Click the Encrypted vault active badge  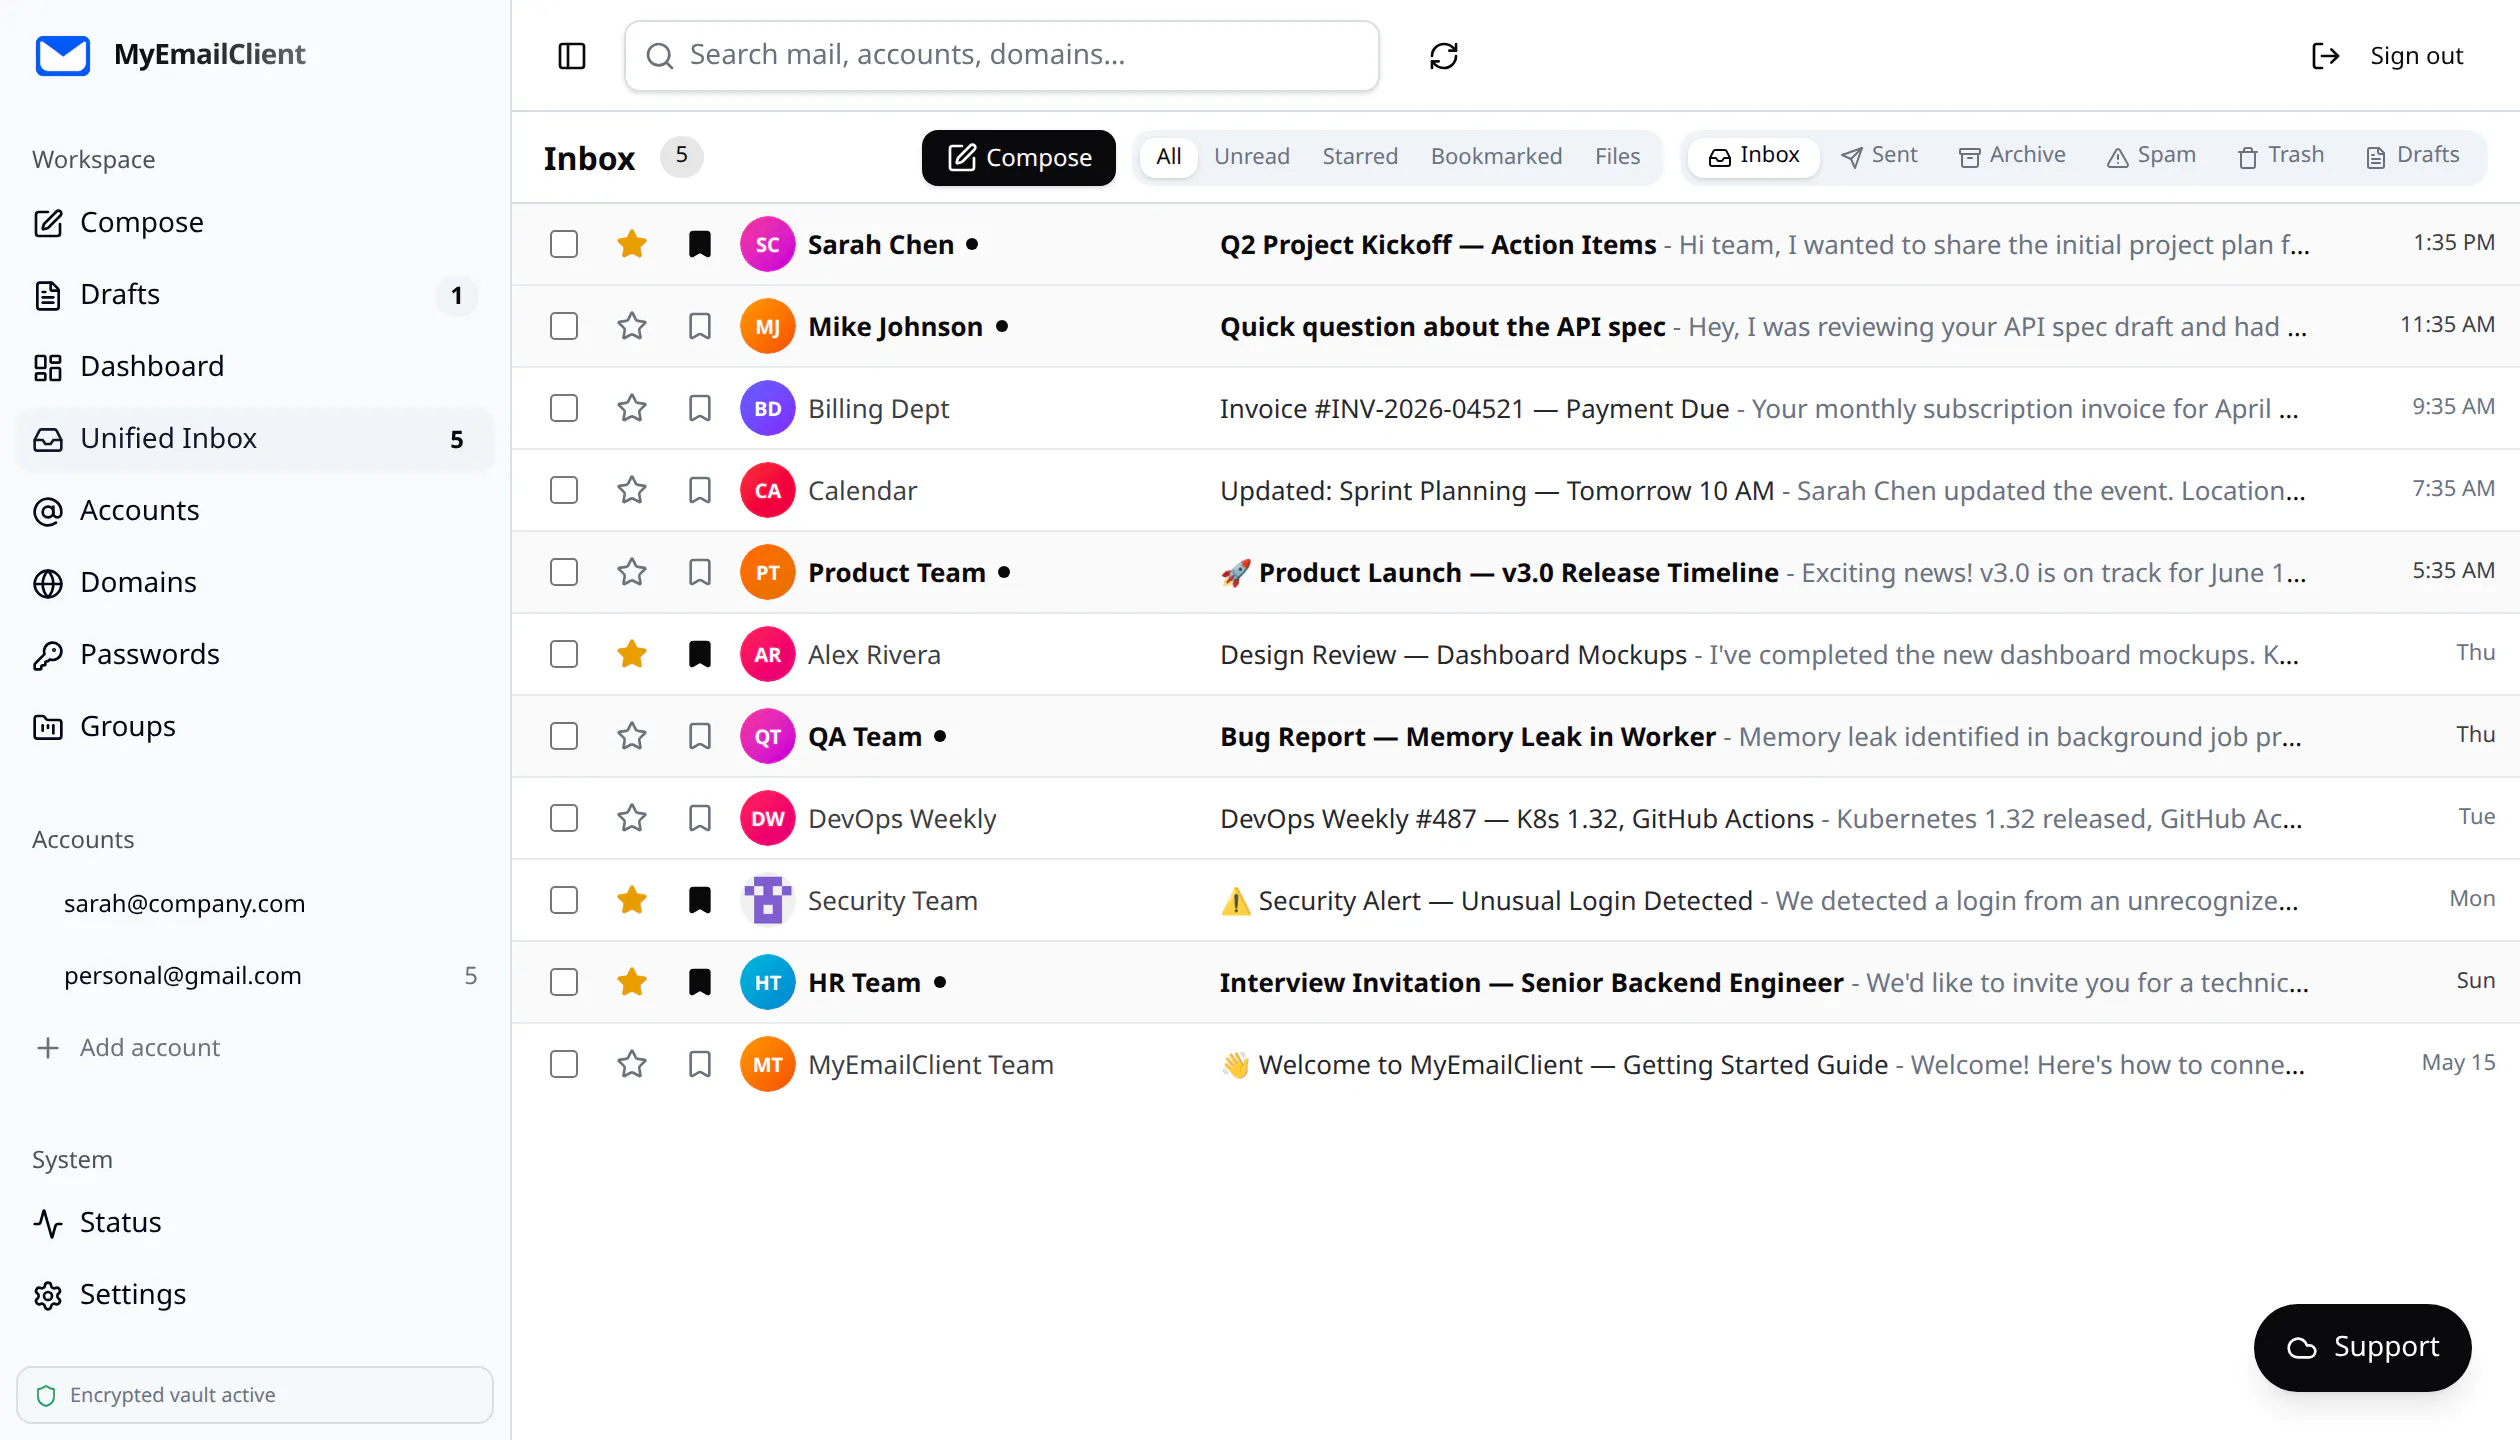[254, 1395]
